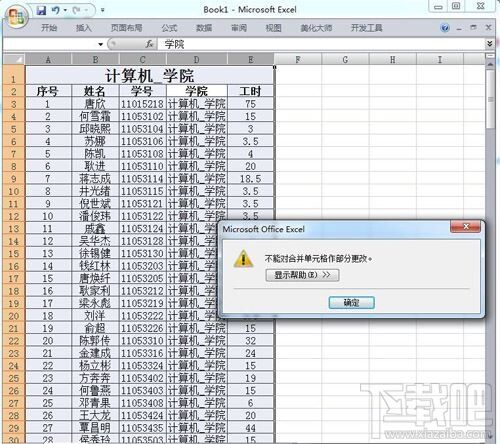Open the Undo history dropdown arrow
Viewport: 500px width, 444px height.
(65, 10)
